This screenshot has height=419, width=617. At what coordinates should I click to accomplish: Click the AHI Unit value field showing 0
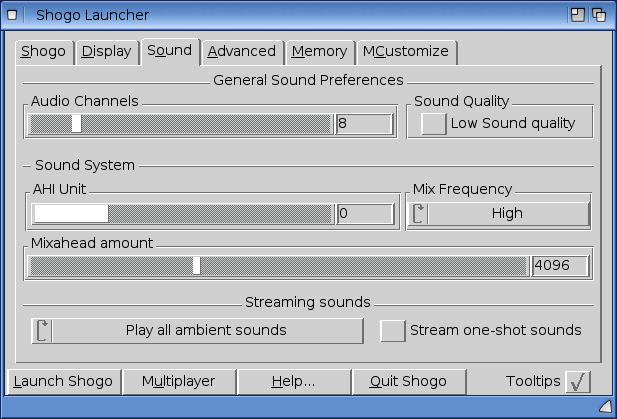[365, 214]
